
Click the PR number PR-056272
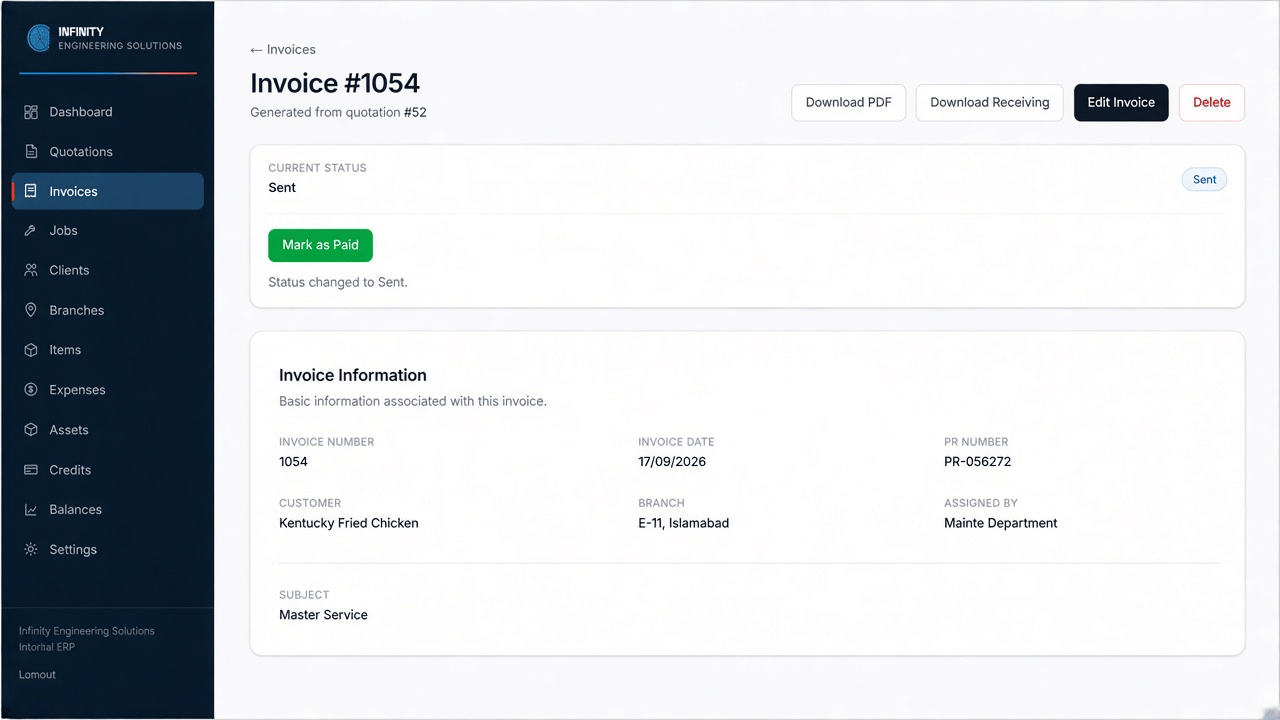[x=977, y=462]
